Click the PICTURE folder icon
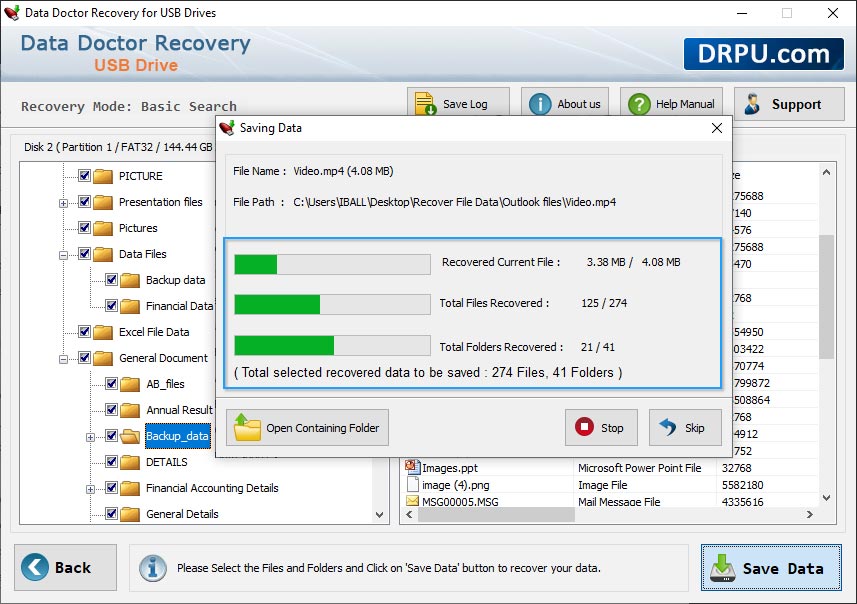The image size is (857, 604). pos(103,176)
